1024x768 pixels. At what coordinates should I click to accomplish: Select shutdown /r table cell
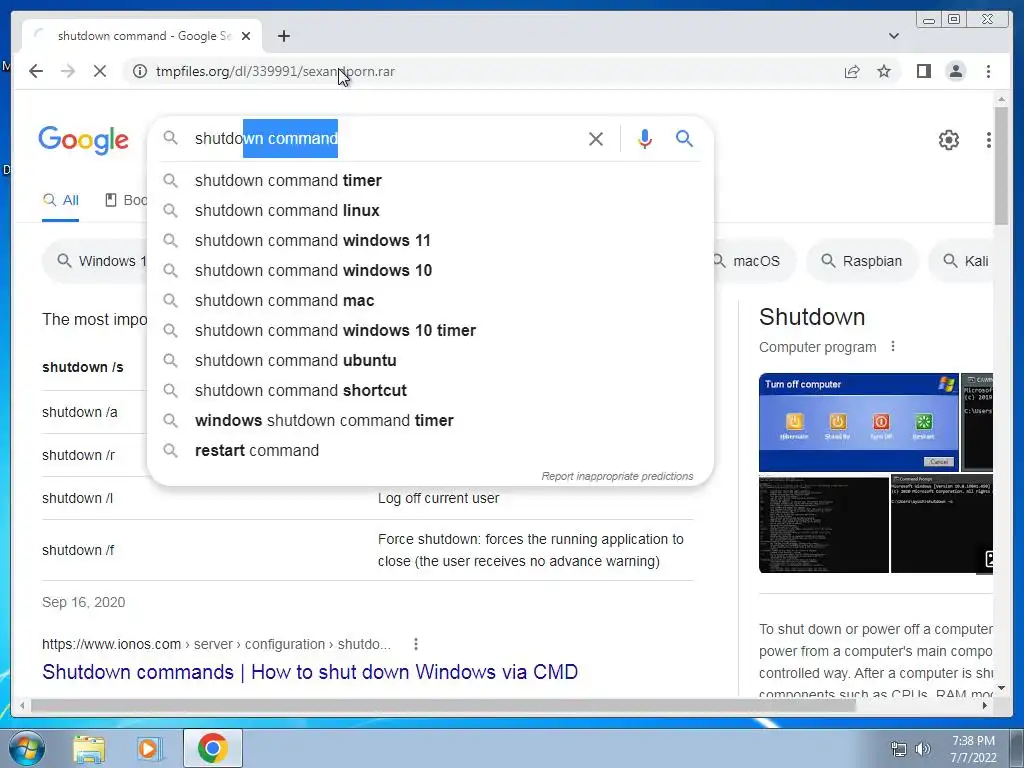[x=78, y=455]
